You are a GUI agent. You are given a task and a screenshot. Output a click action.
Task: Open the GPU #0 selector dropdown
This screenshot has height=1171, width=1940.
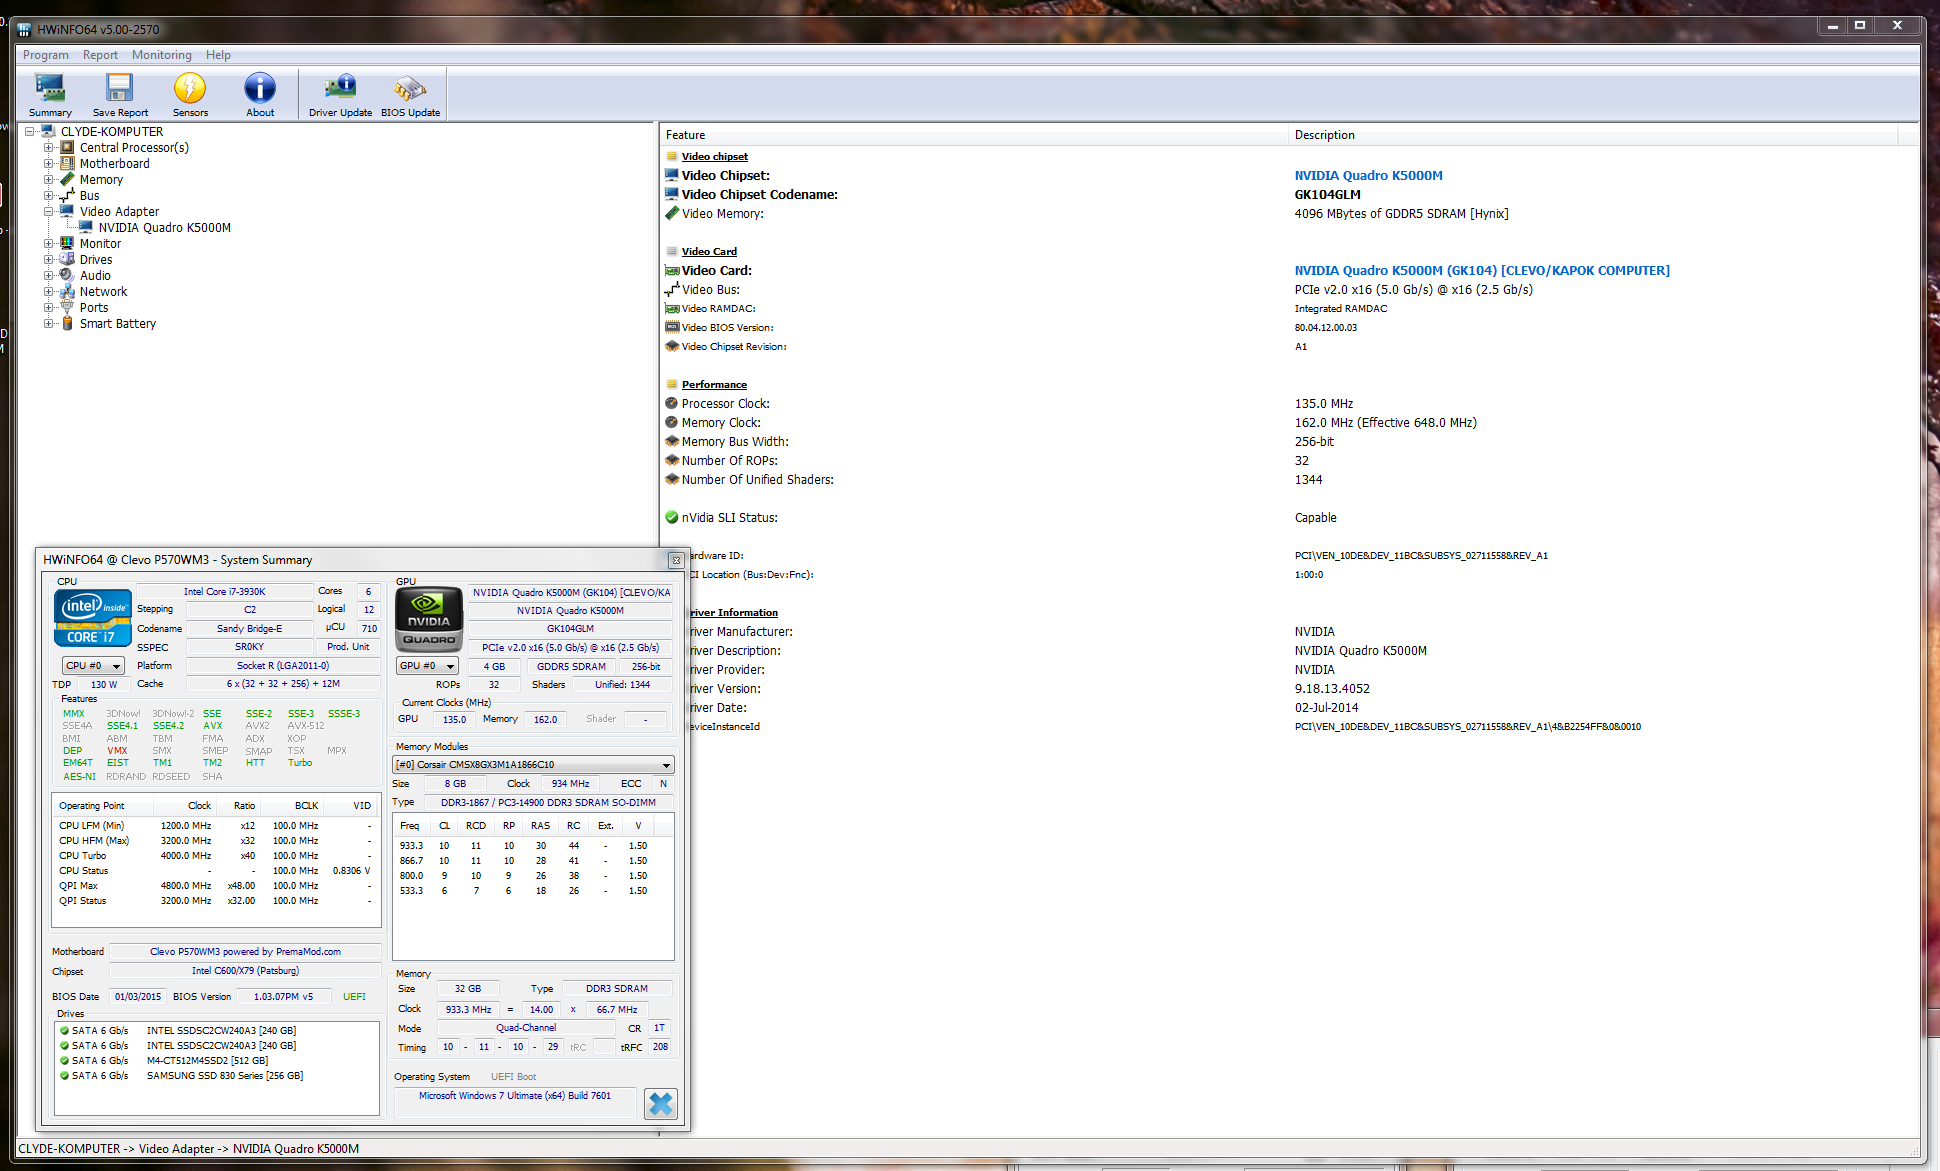pos(427,665)
